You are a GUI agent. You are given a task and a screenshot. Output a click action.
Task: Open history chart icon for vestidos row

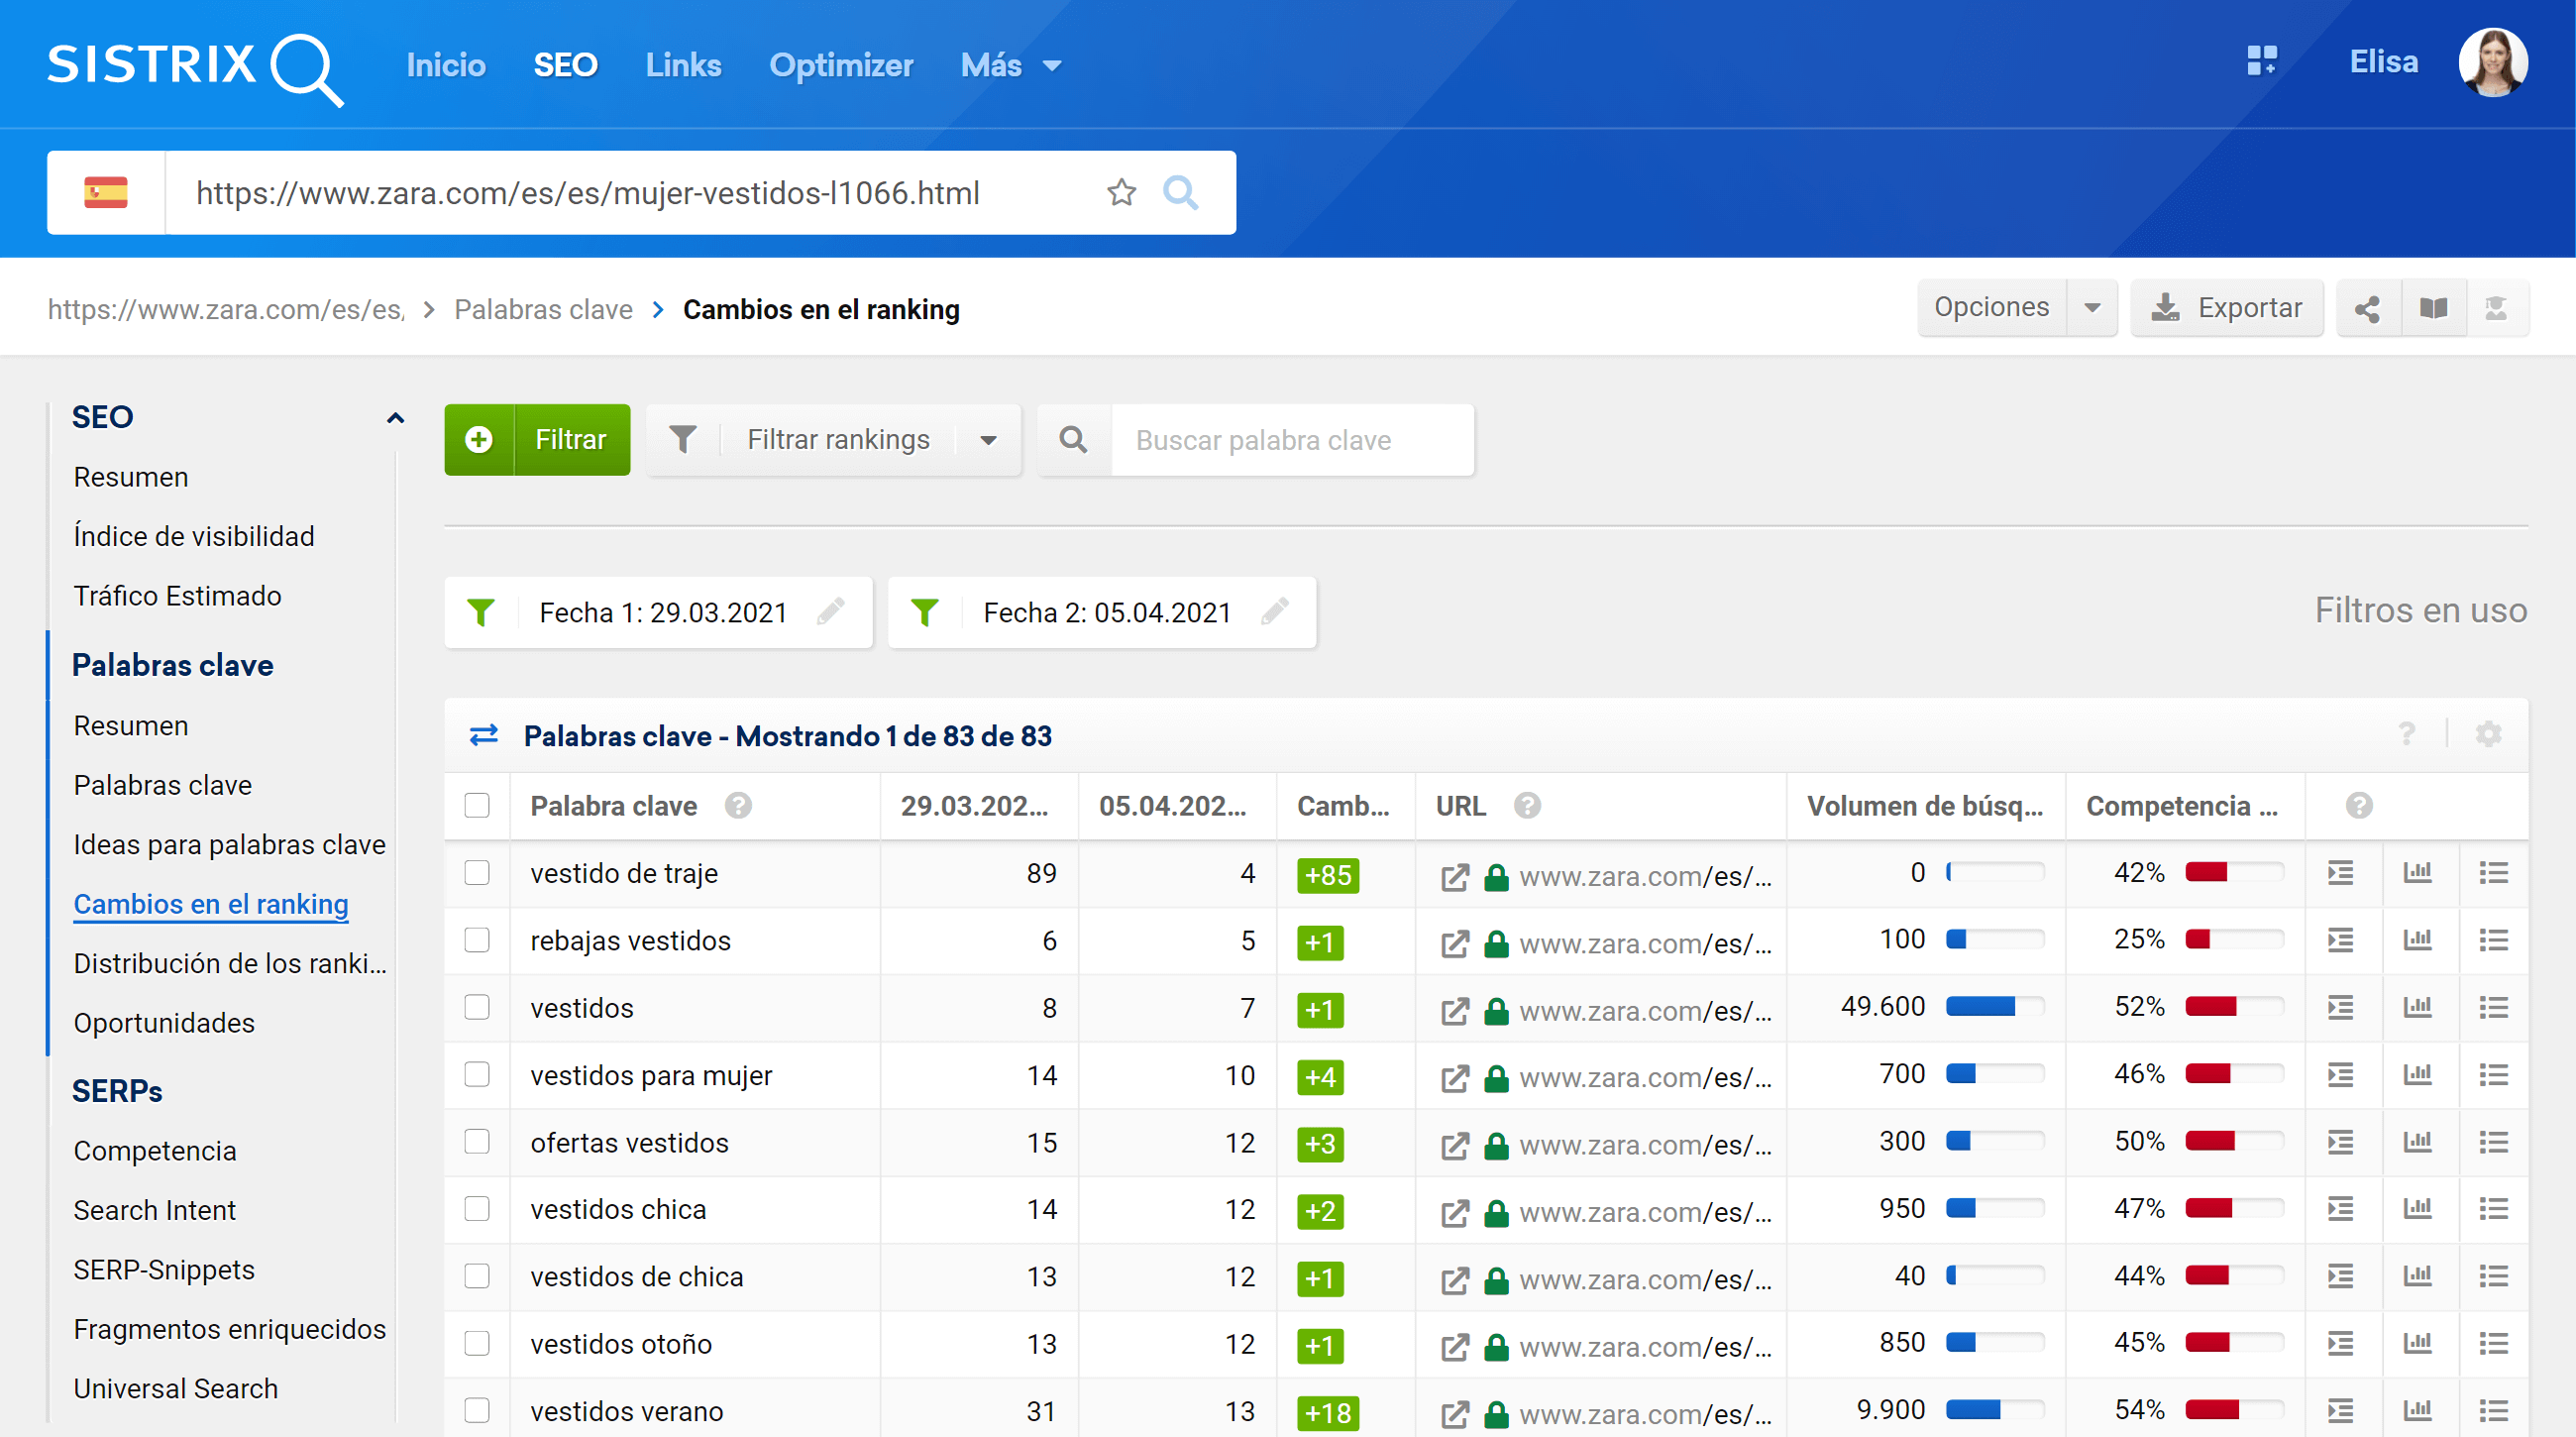(x=2417, y=1007)
